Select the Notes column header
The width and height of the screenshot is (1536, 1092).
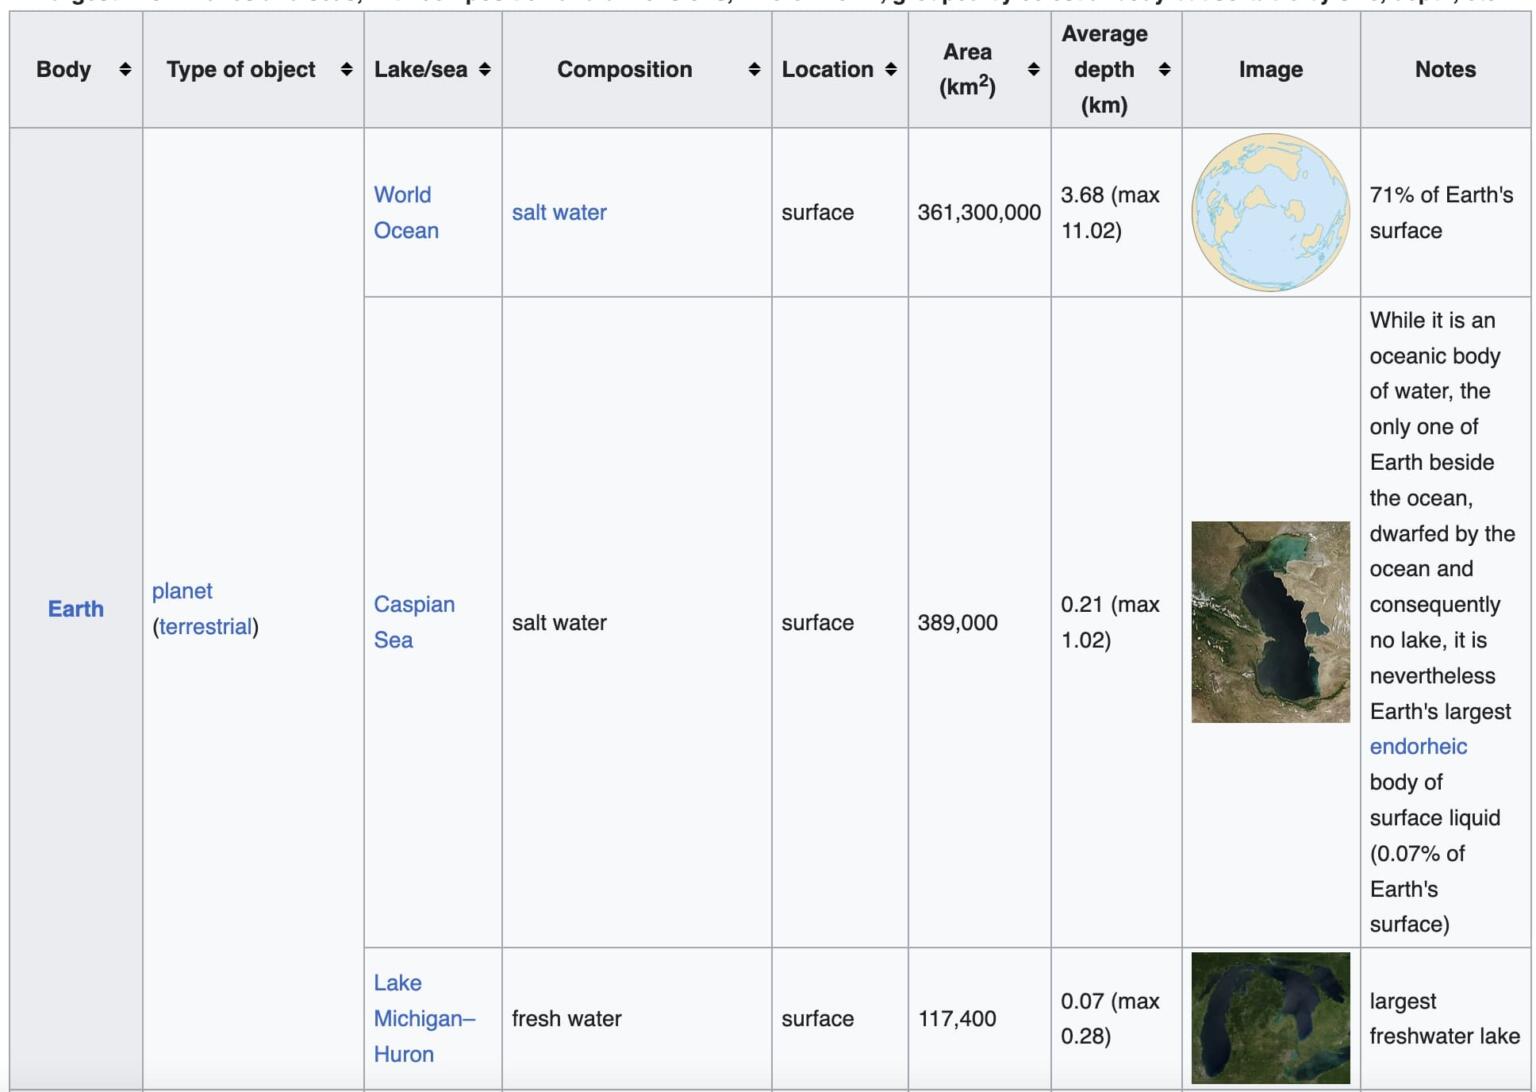(1445, 70)
